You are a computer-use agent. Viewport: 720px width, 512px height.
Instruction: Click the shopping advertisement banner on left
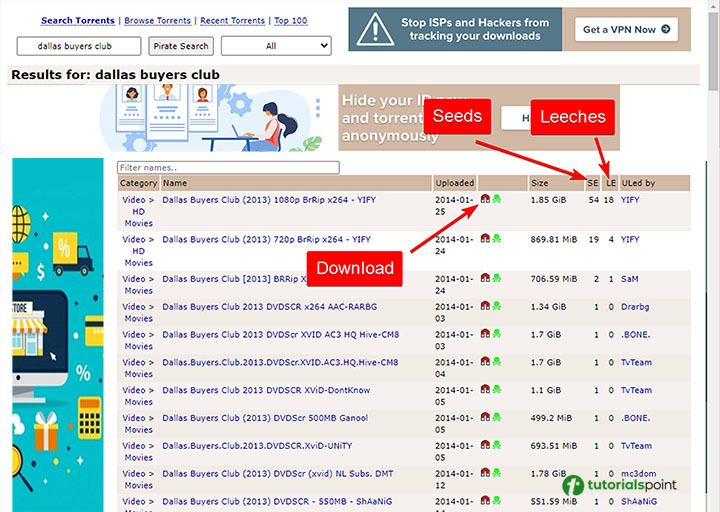(x=58, y=335)
